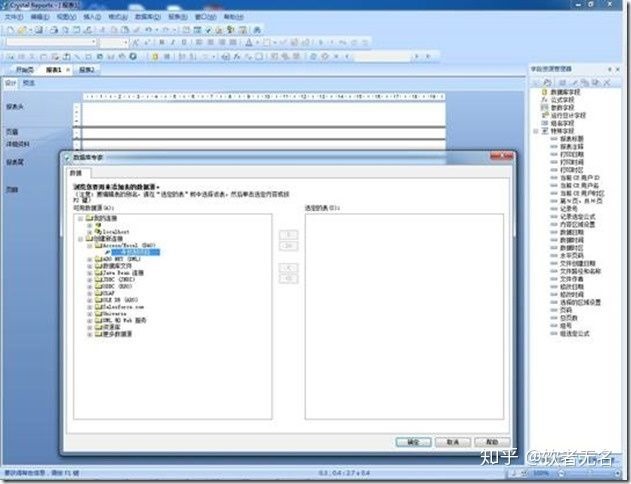The height and width of the screenshot is (484, 631).
Task: Click the remove all << button
Action: 289,278
